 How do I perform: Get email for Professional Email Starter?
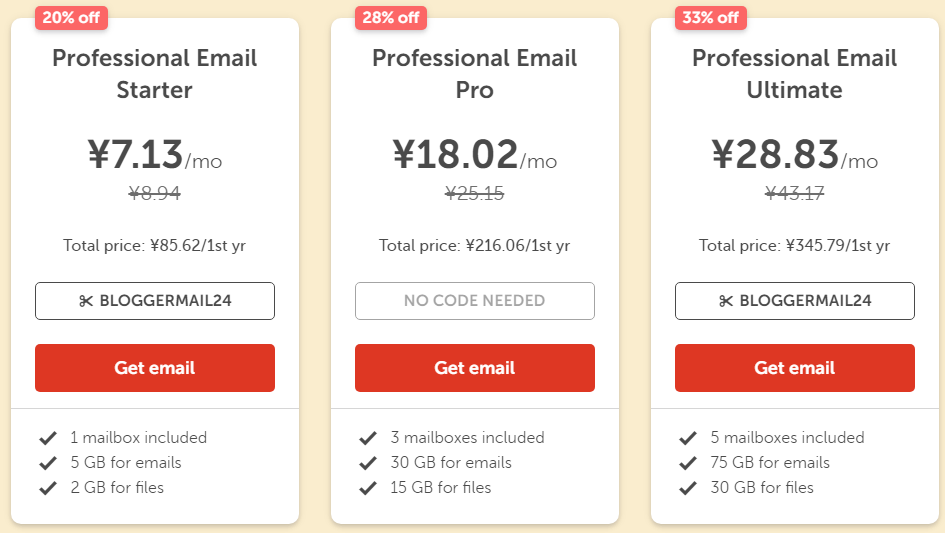155,368
